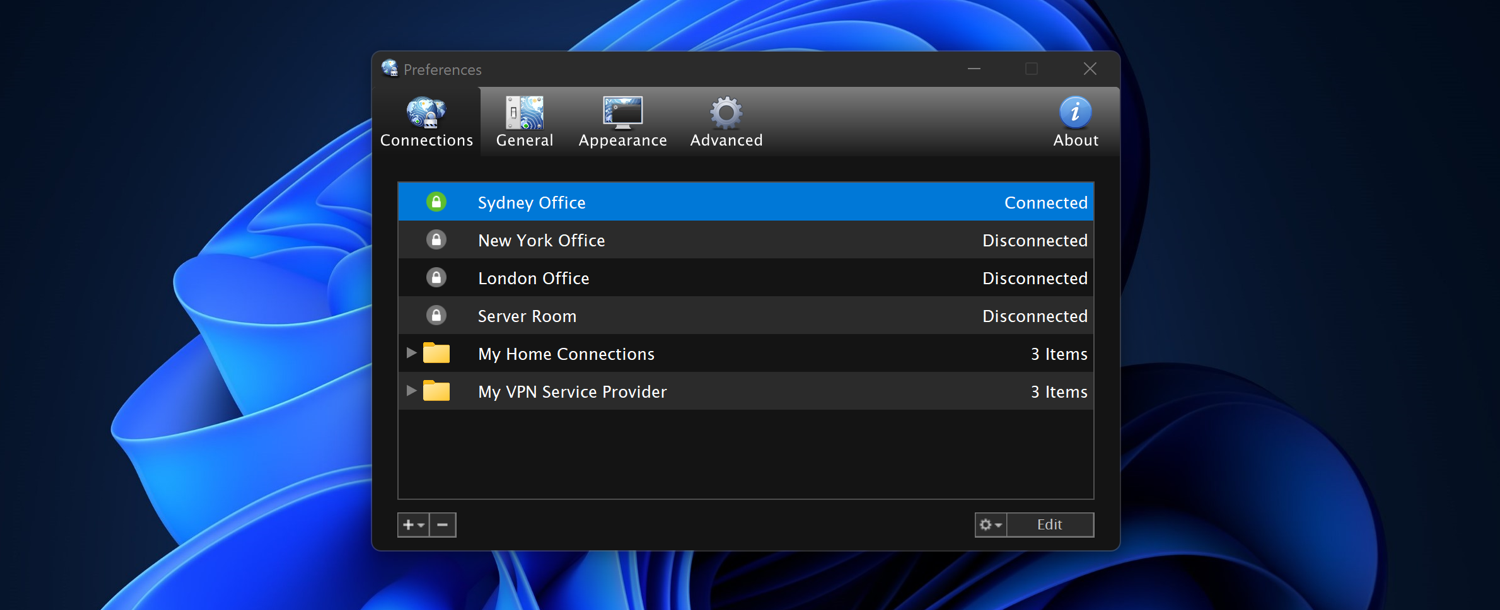Click the lock icon beside Server Room
Screen dimensions: 1500x610
click(x=436, y=316)
